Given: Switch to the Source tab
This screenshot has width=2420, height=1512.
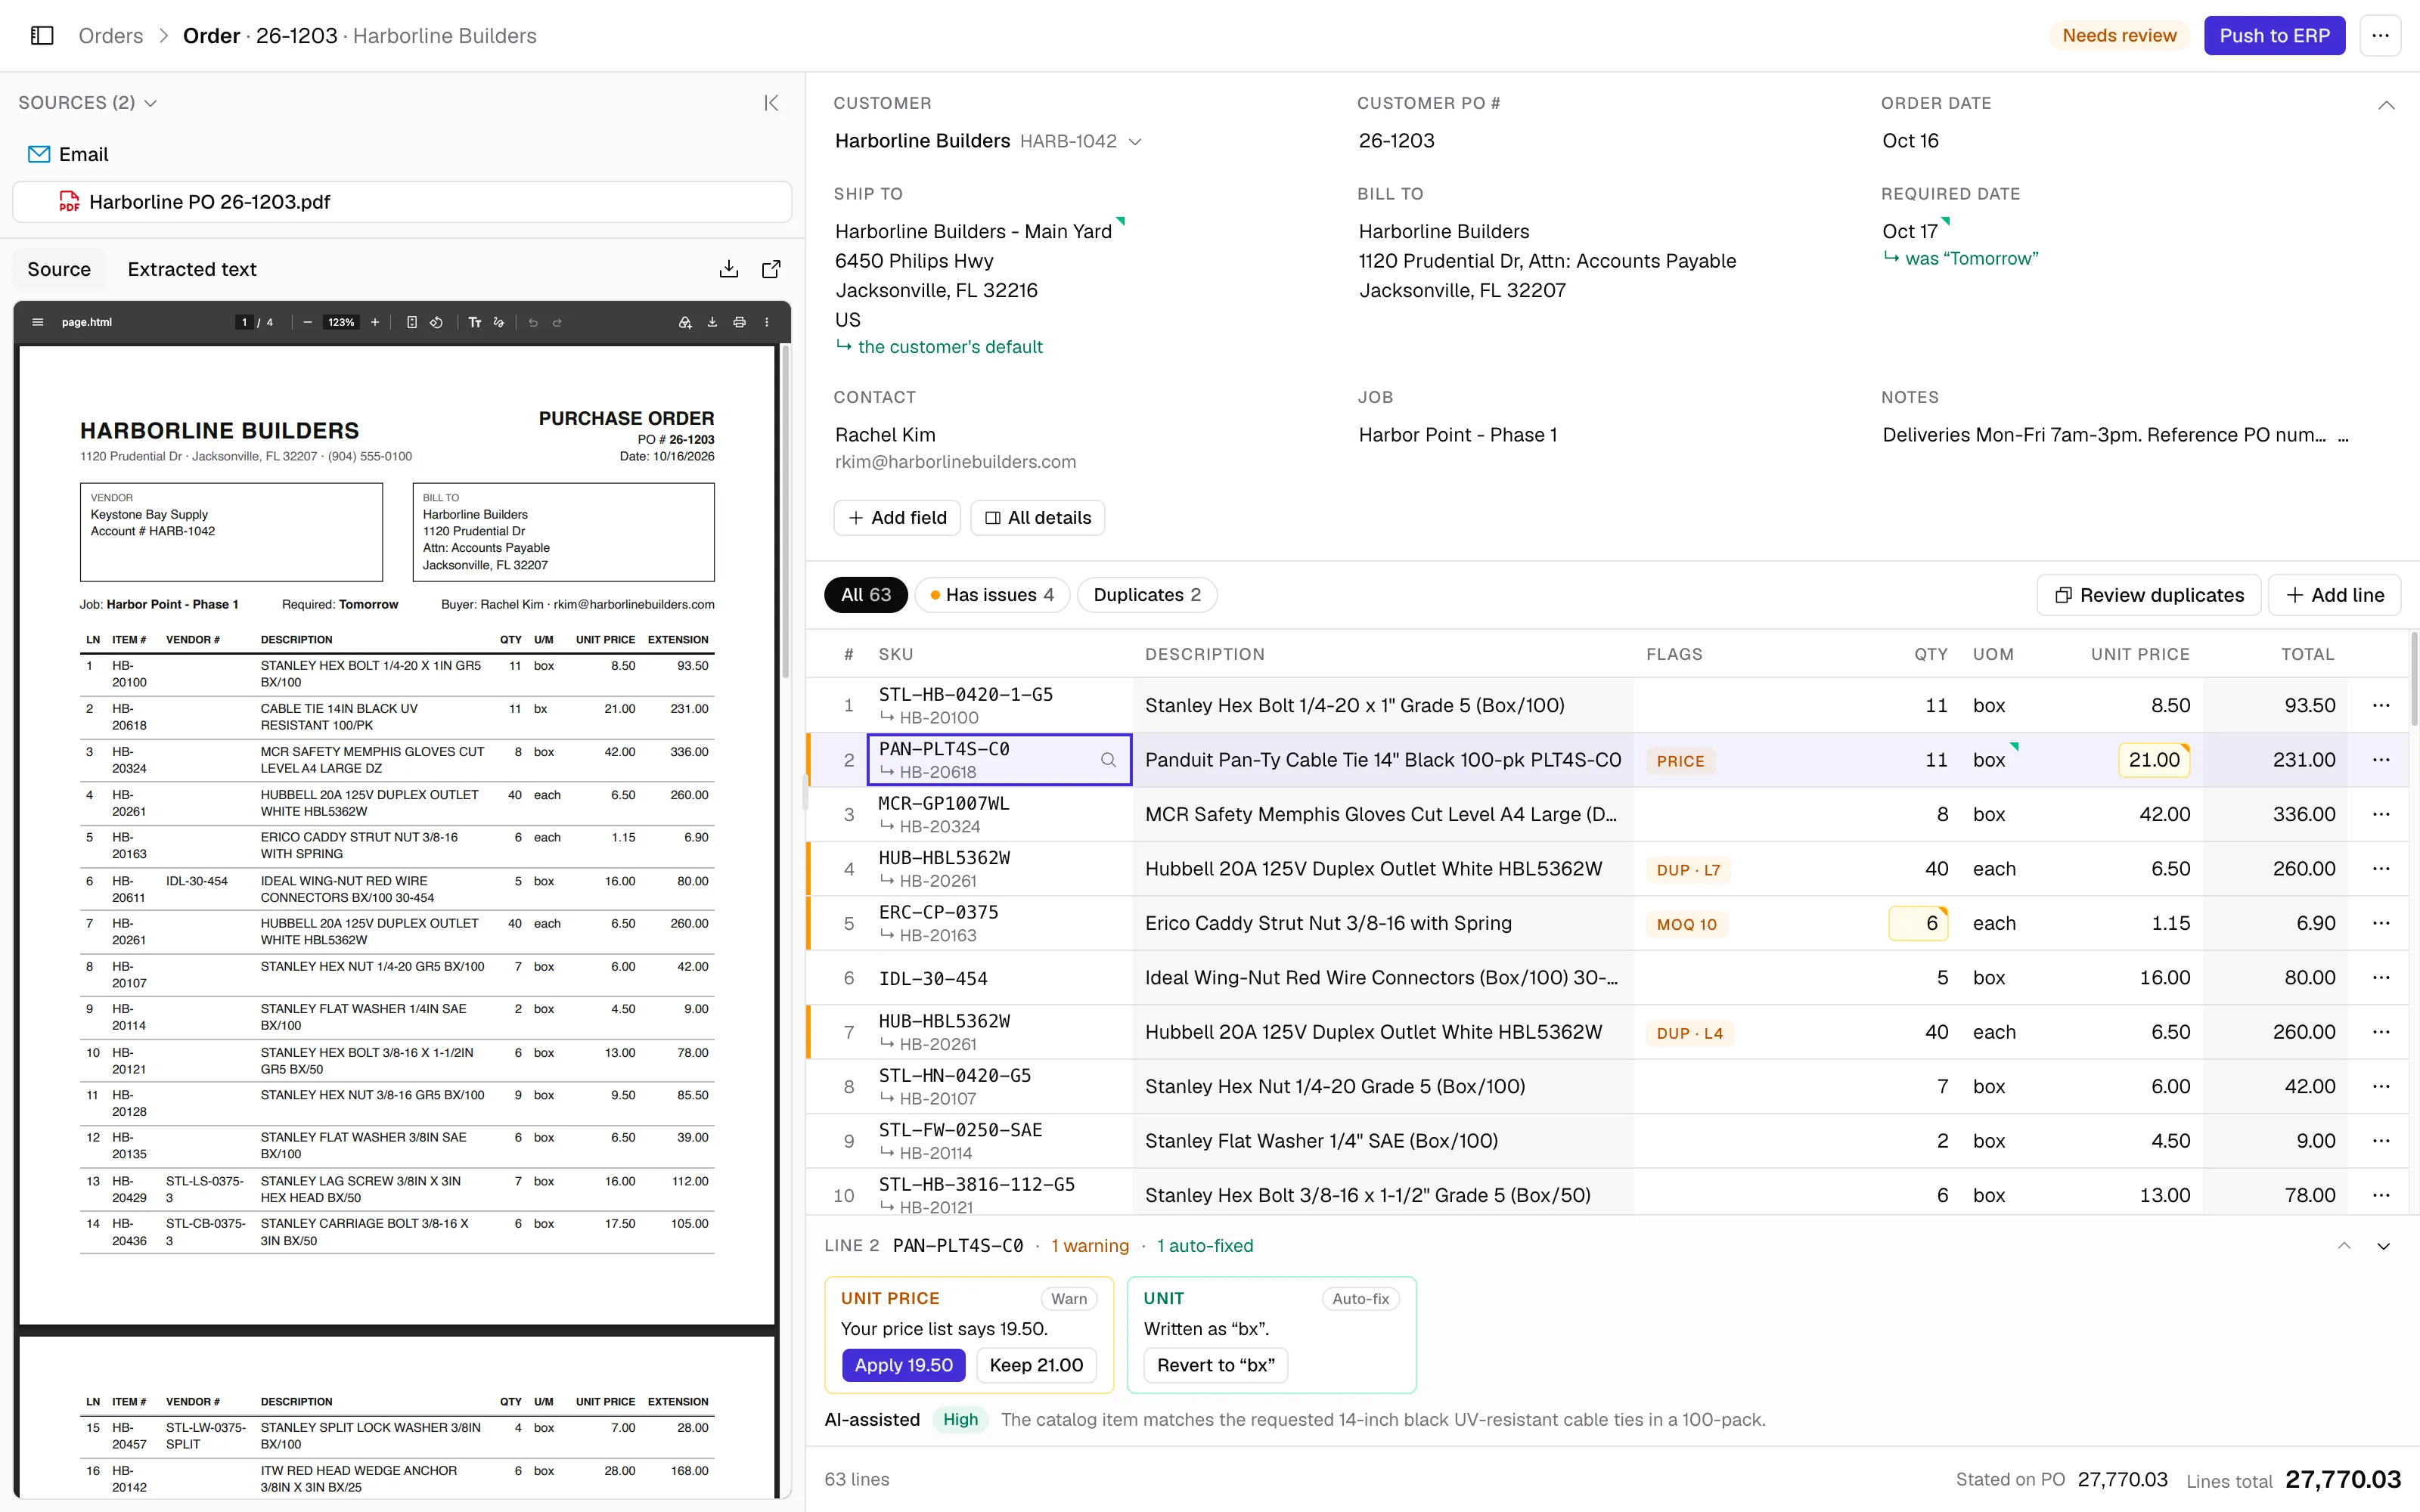Looking at the screenshot, I should (59, 269).
